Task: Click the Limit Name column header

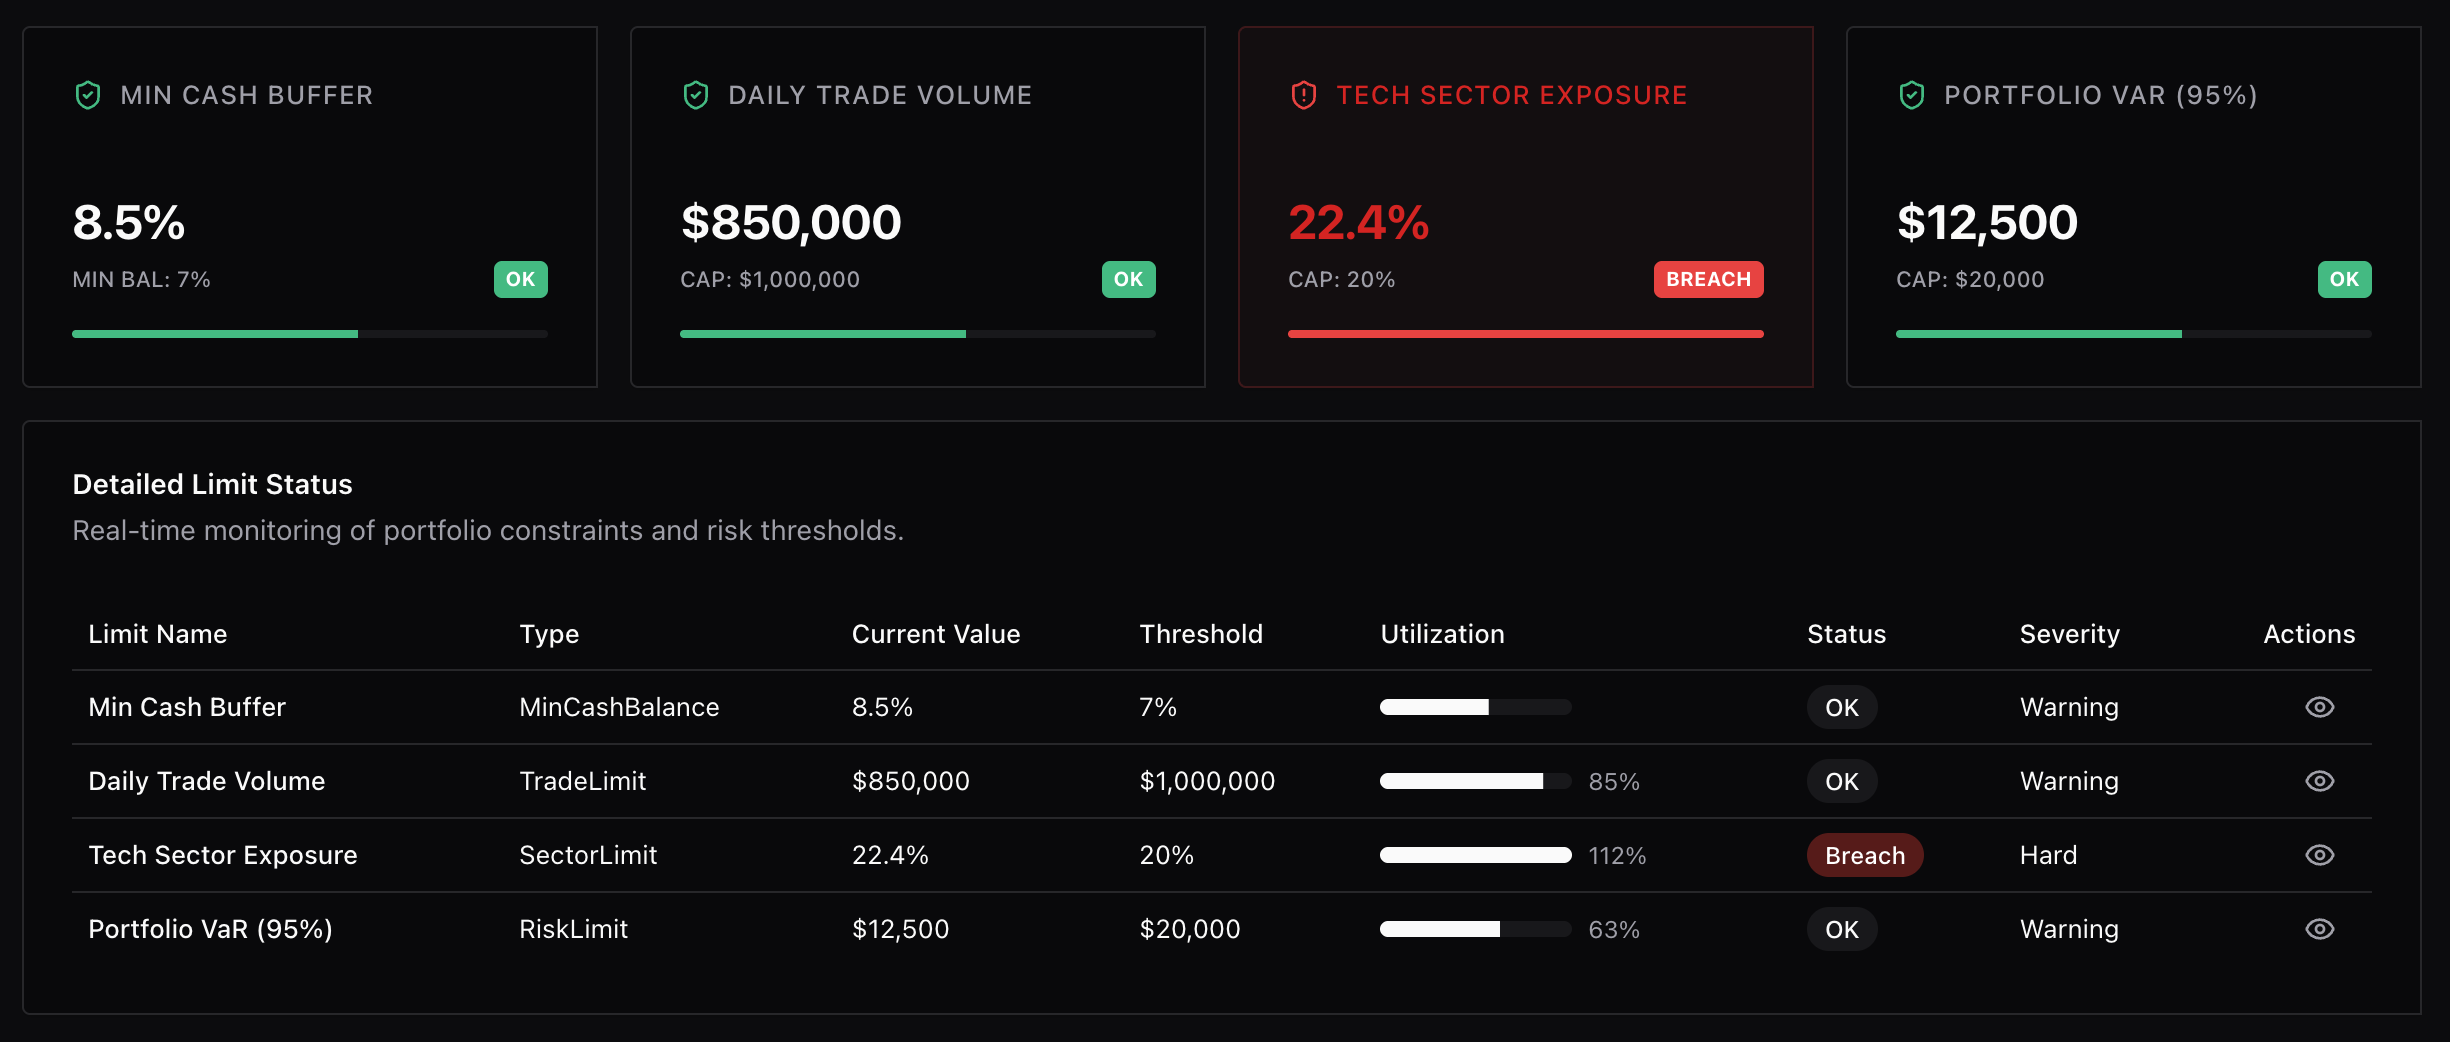Action: 158,634
